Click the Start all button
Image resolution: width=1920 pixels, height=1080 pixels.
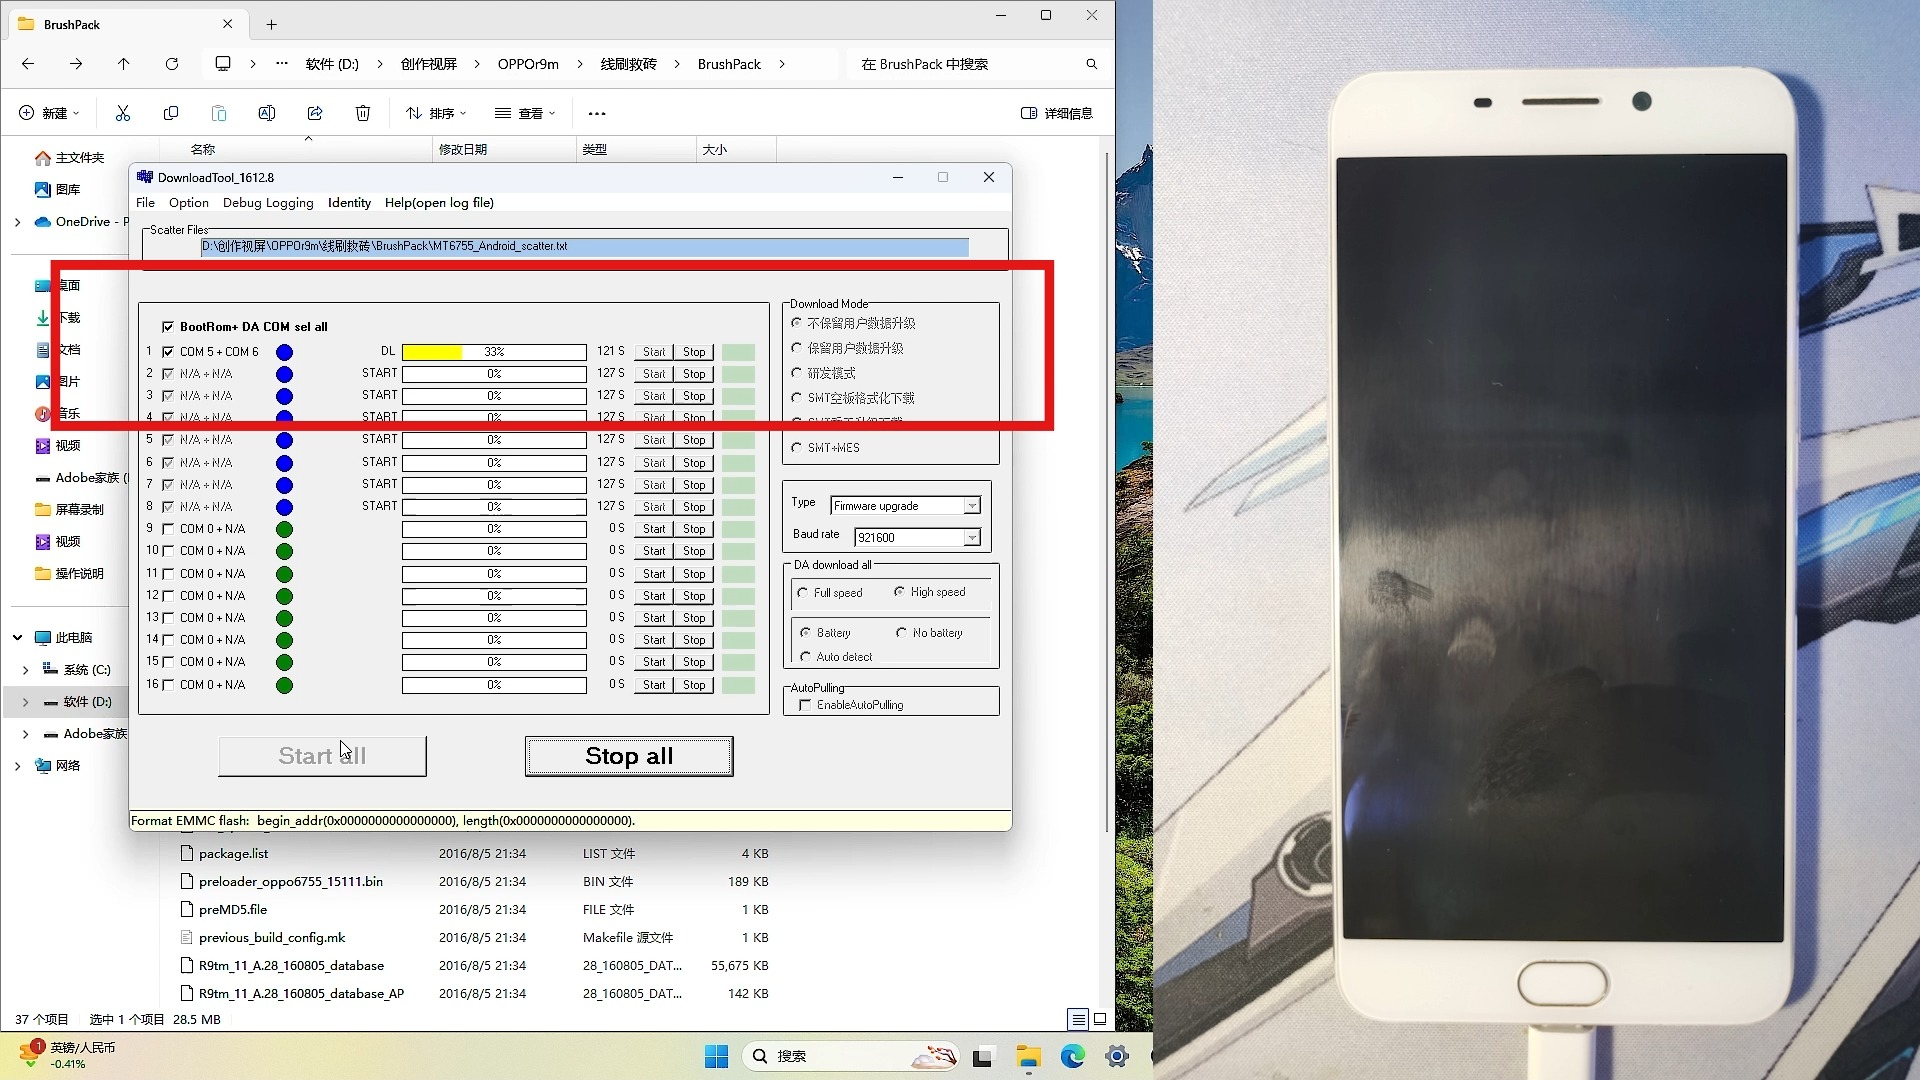pyautogui.click(x=322, y=756)
